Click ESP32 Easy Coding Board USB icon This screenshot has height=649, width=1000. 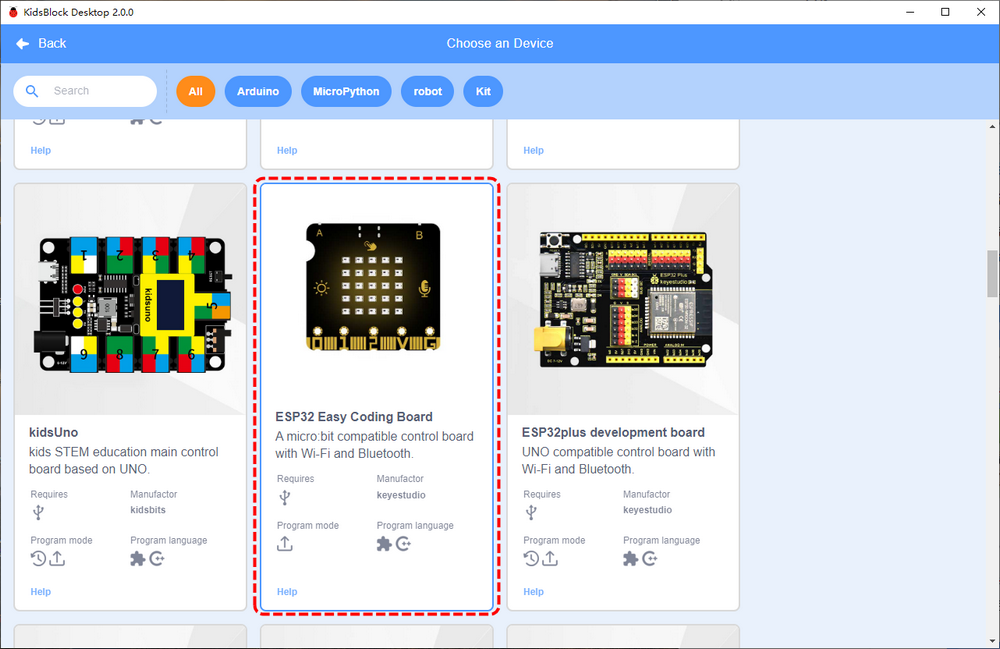click(x=285, y=497)
